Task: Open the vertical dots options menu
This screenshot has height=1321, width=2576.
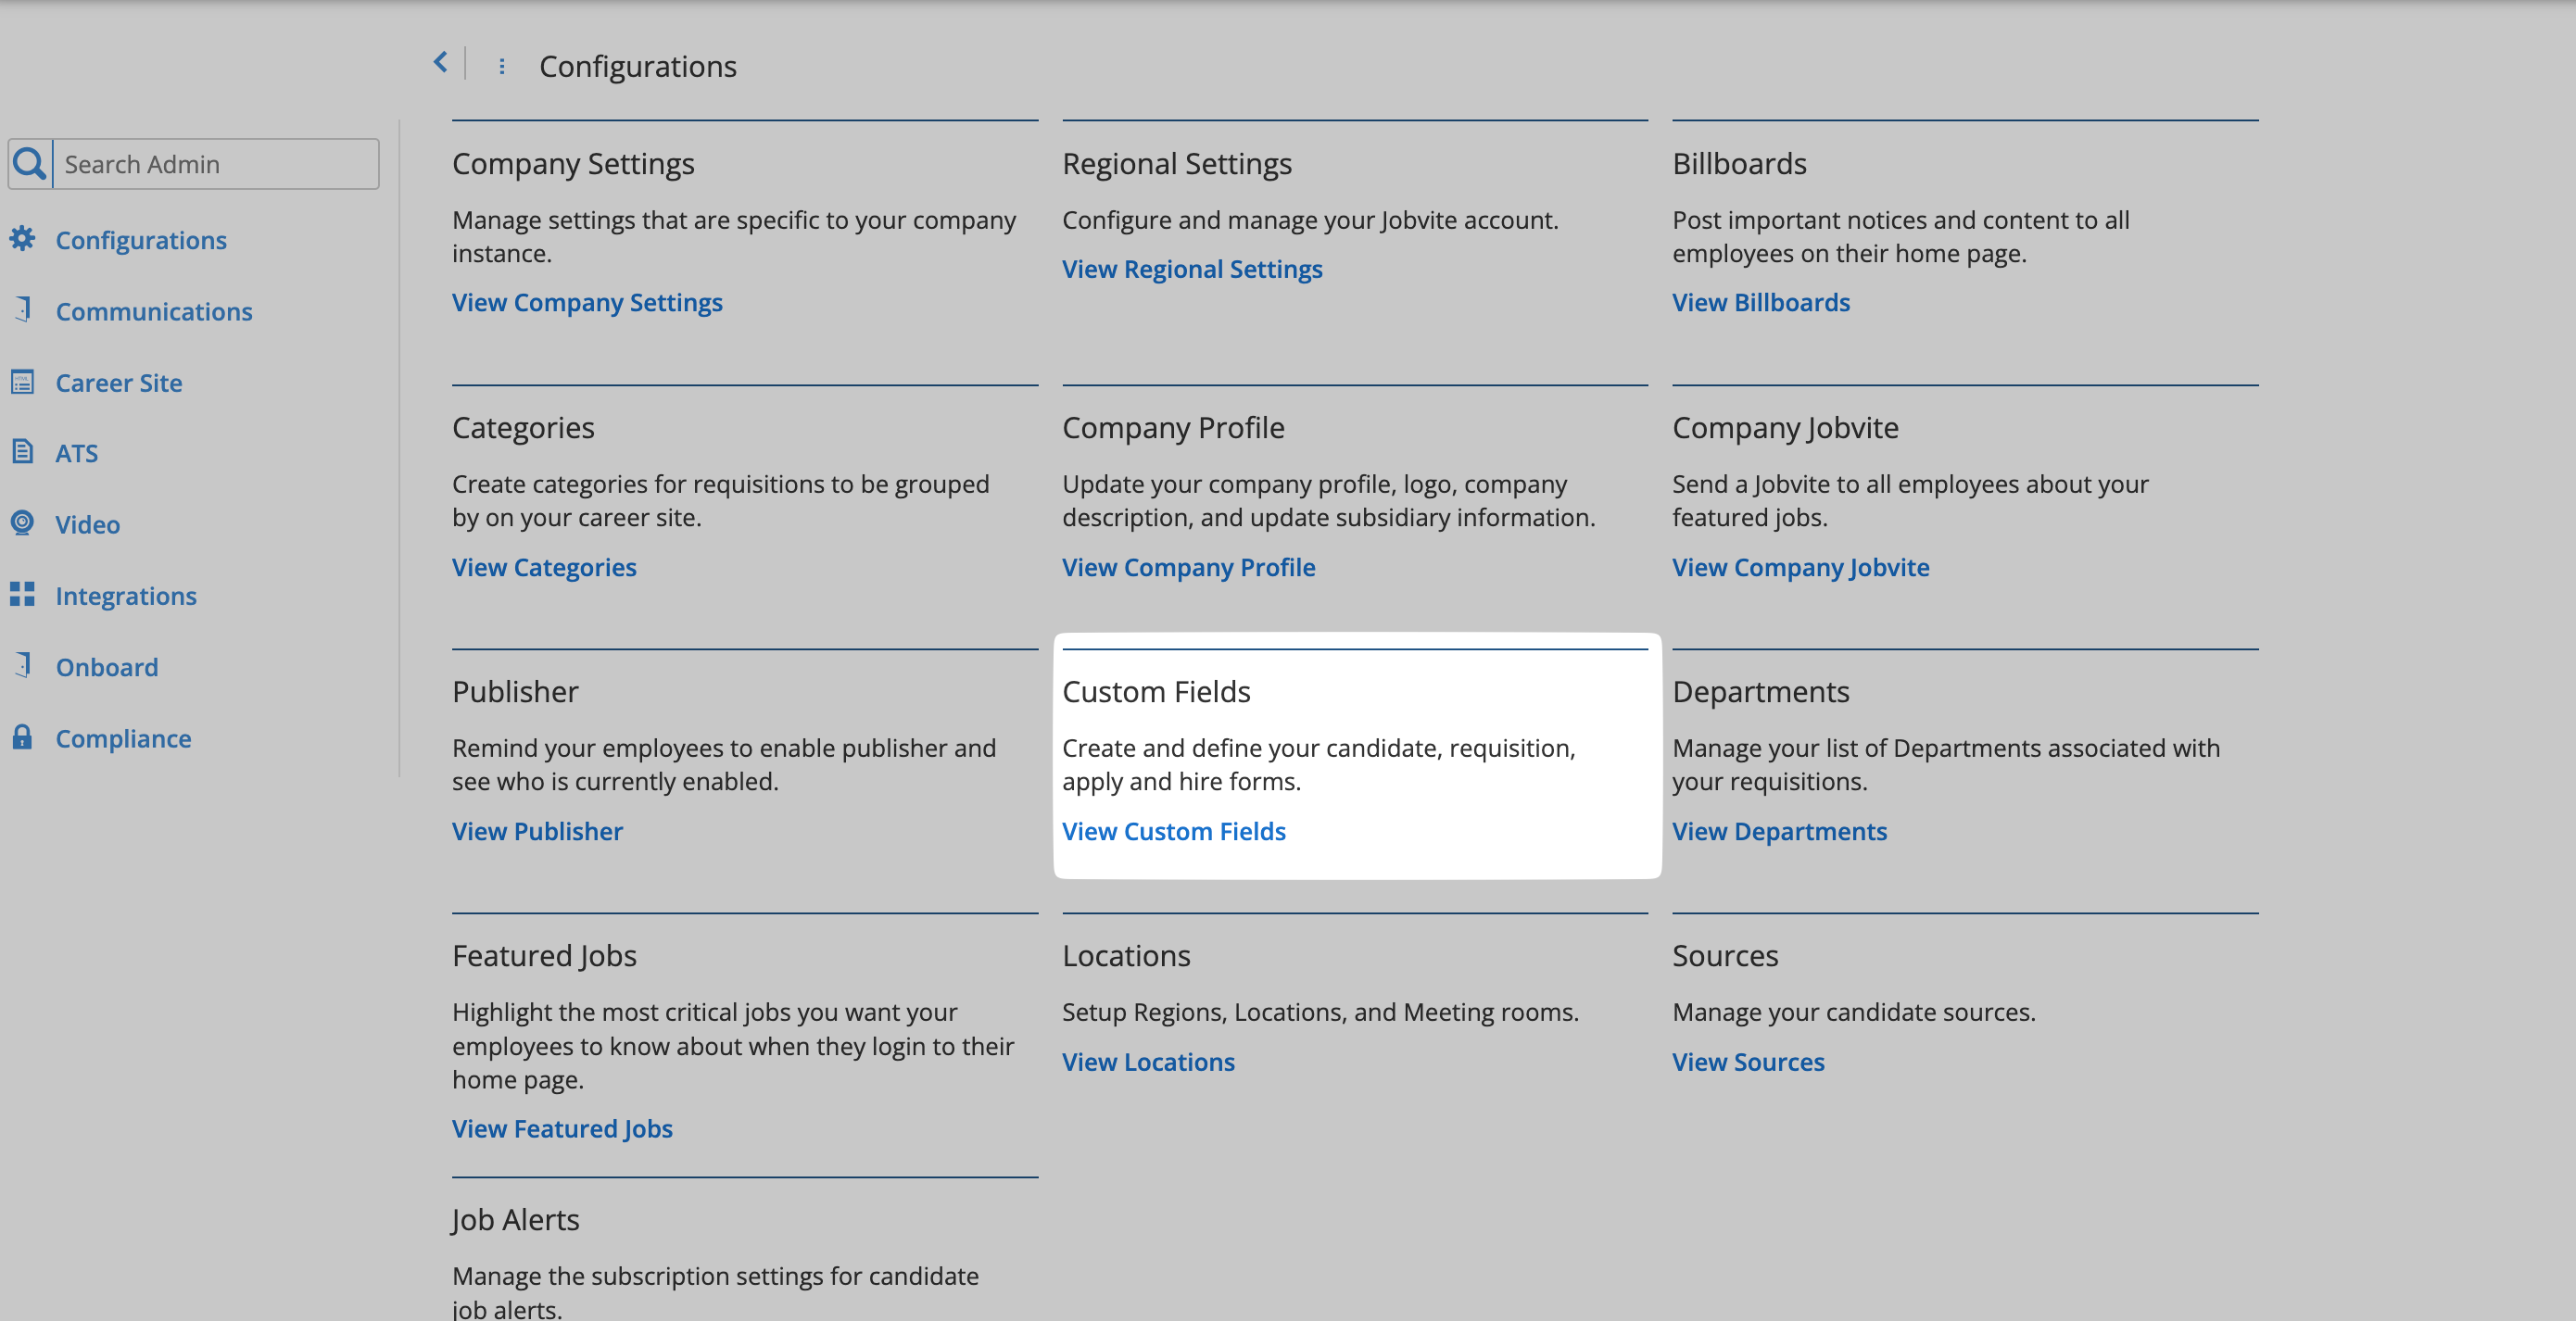Action: point(502,66)
